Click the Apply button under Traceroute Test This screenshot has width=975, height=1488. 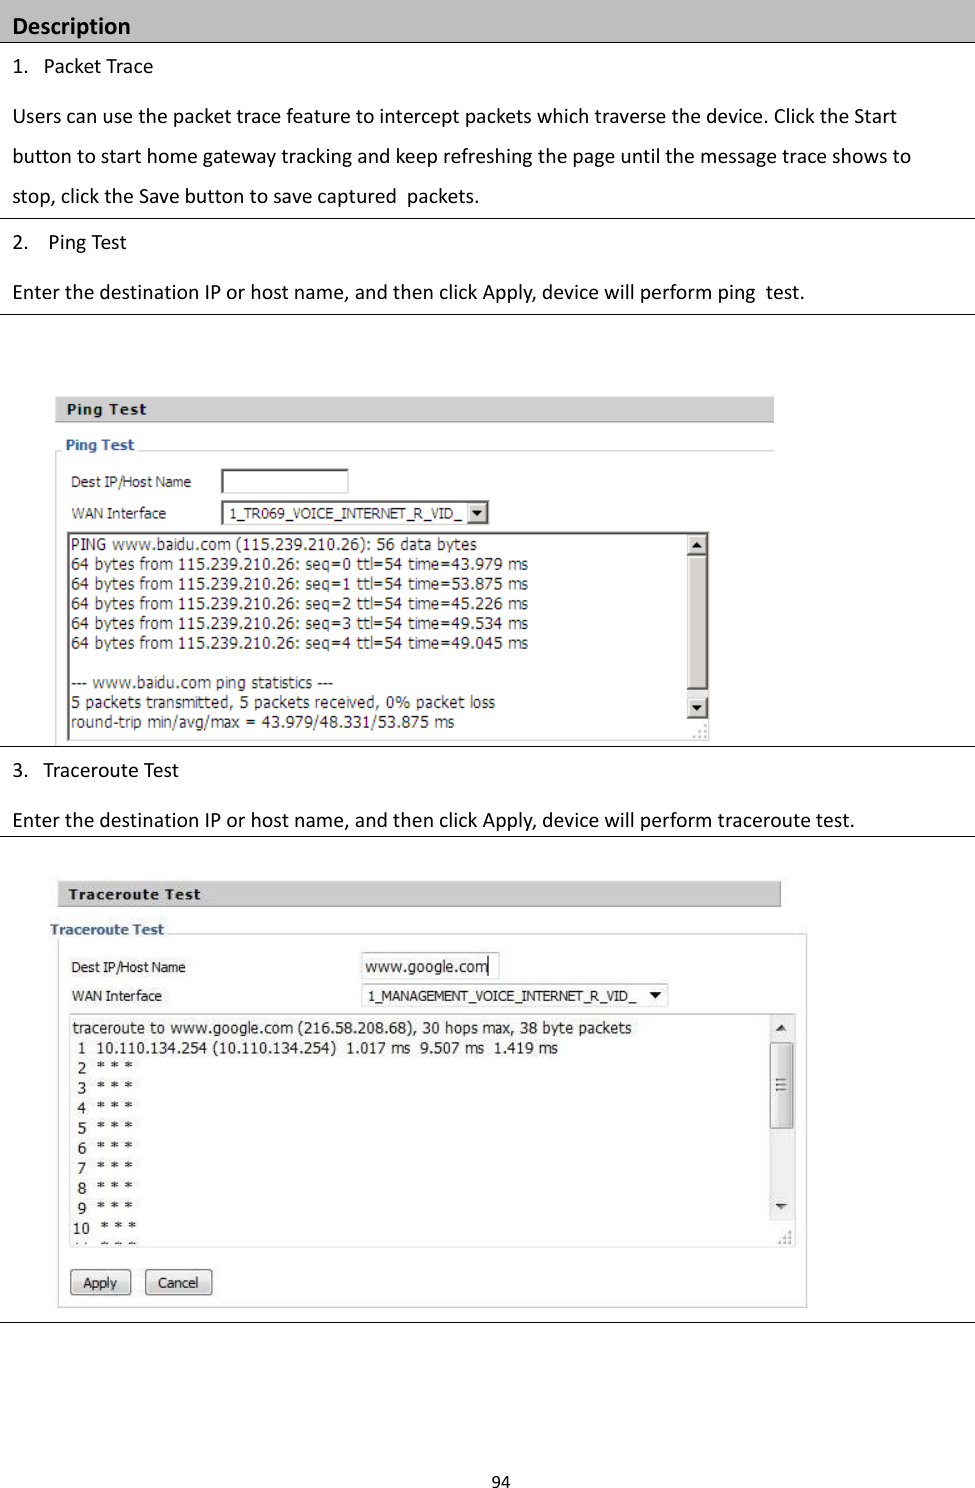click(99, 1282)
